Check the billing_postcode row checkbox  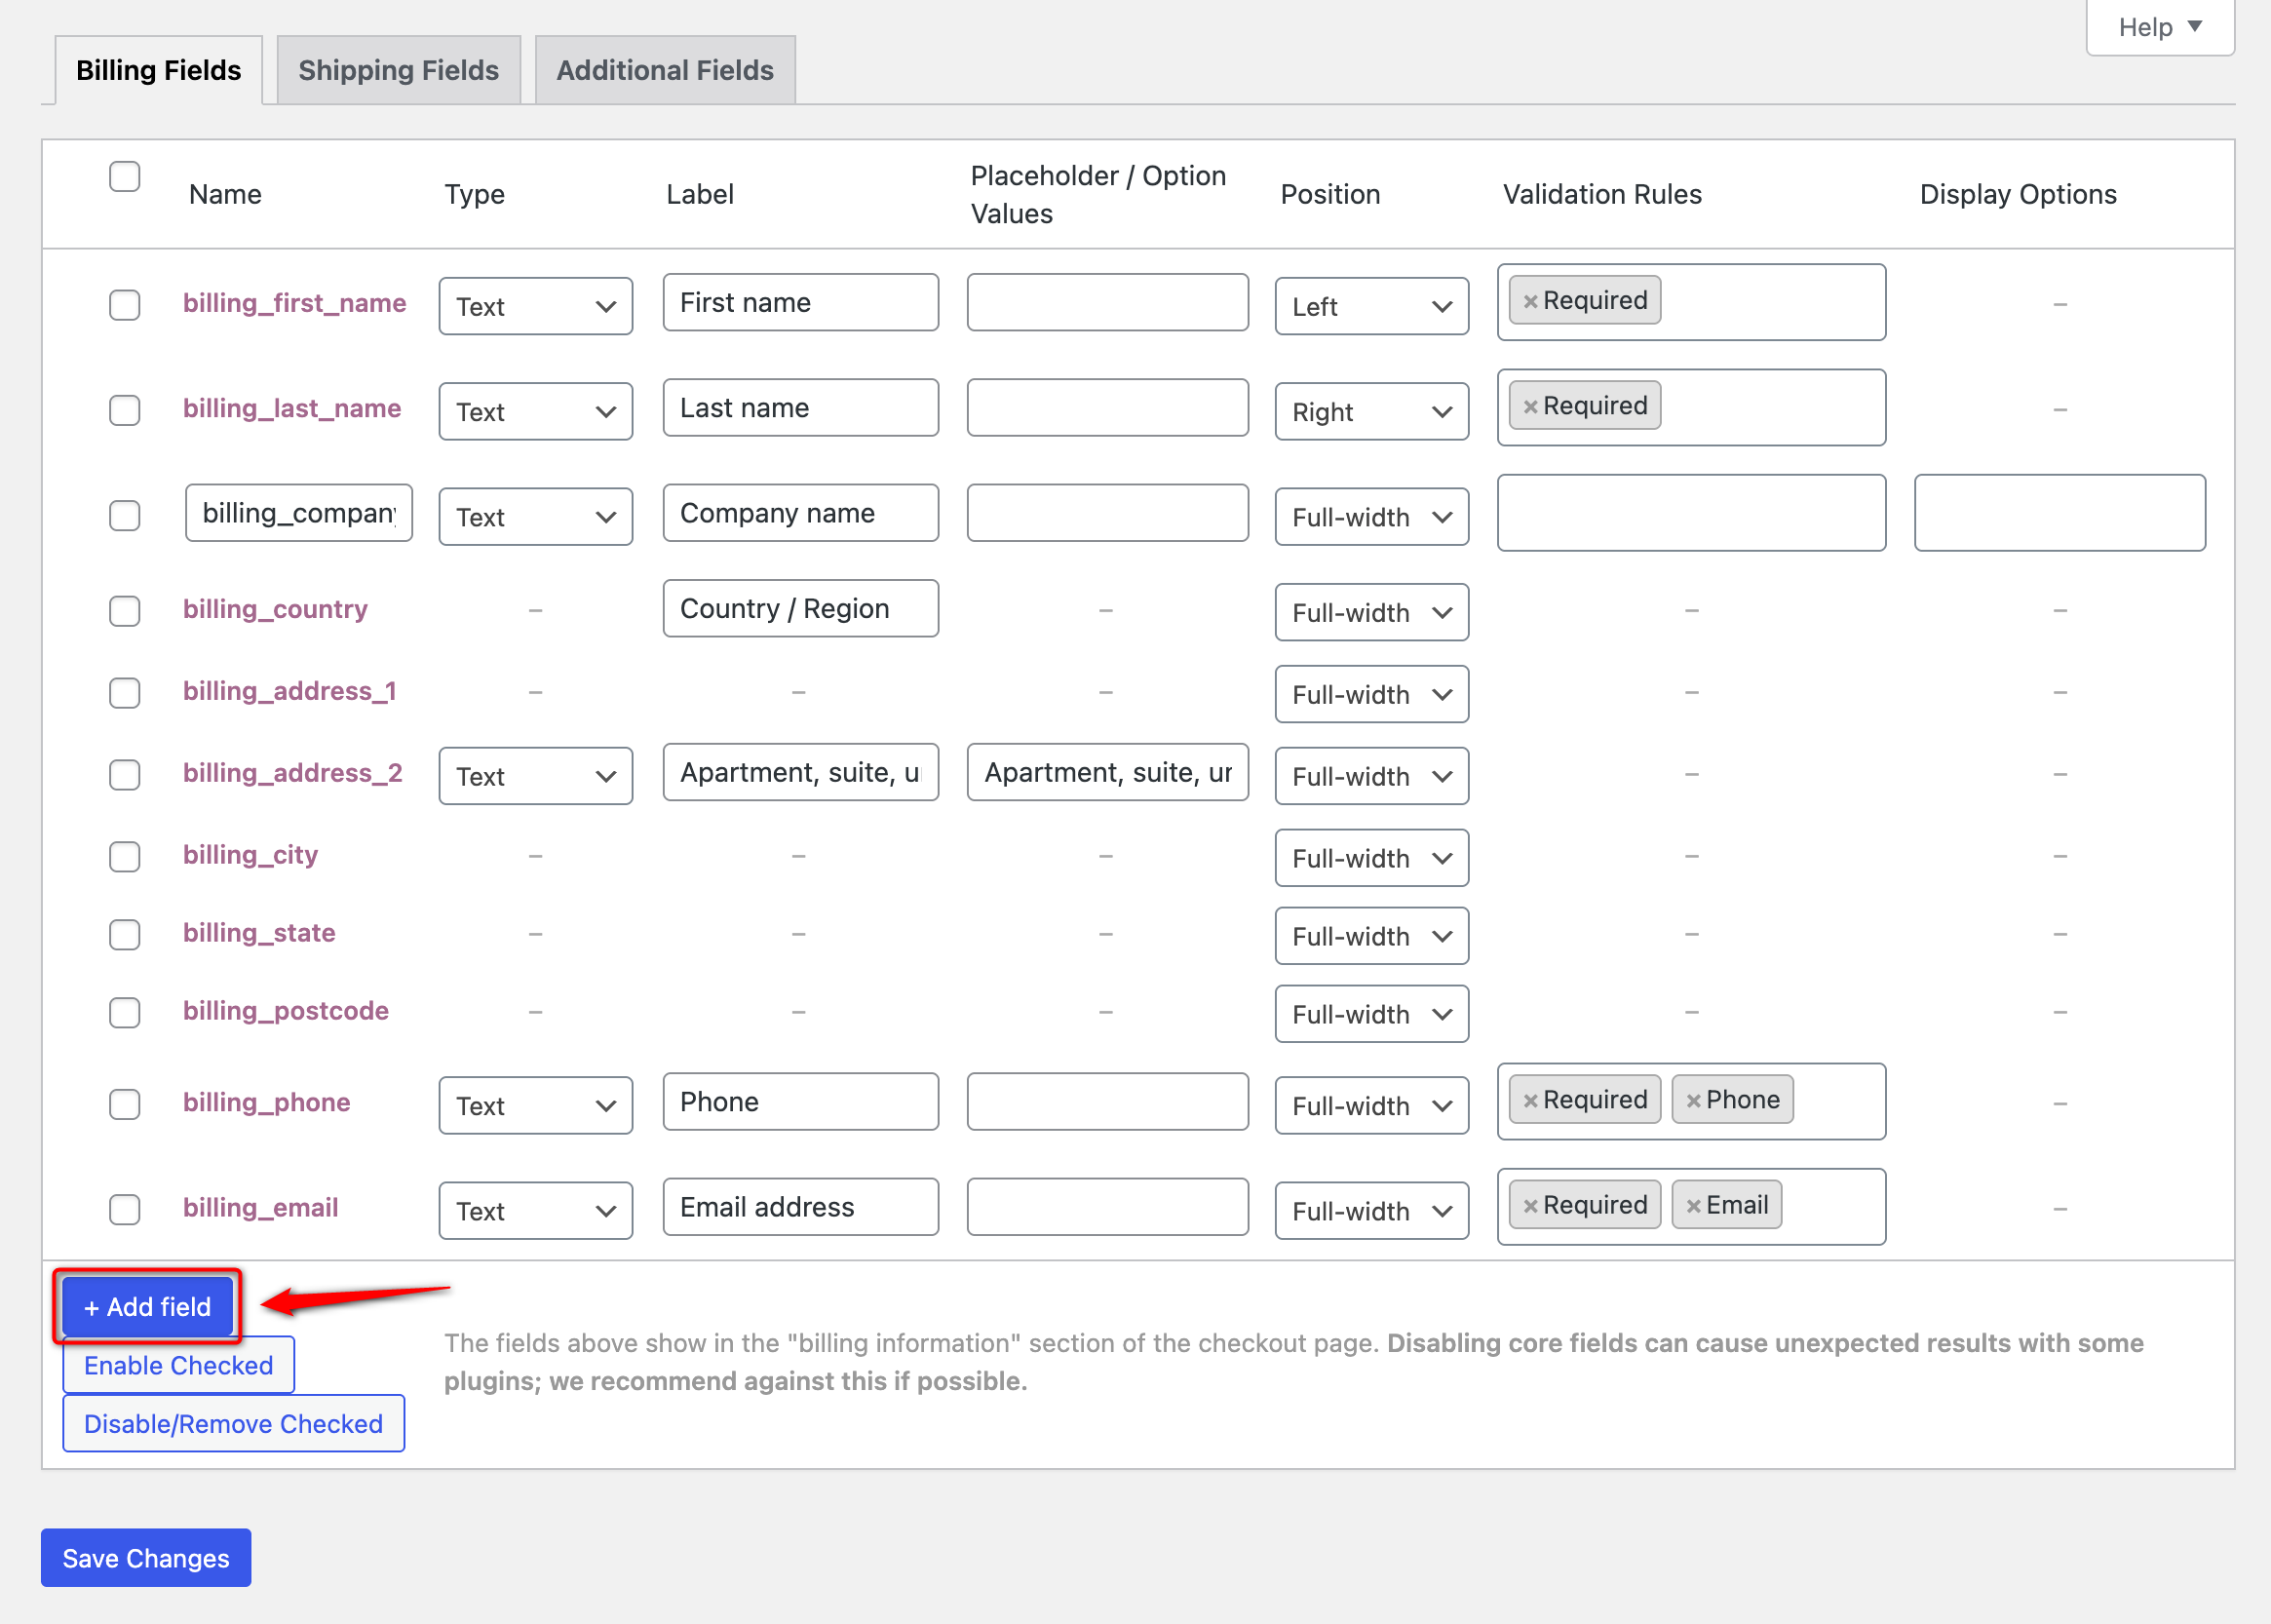pyautogui.click(x=124, y=1012)
